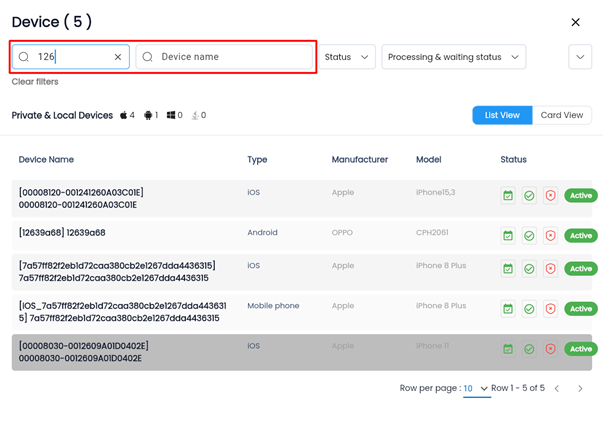Close the Device dialog

(x=575, y=22)
